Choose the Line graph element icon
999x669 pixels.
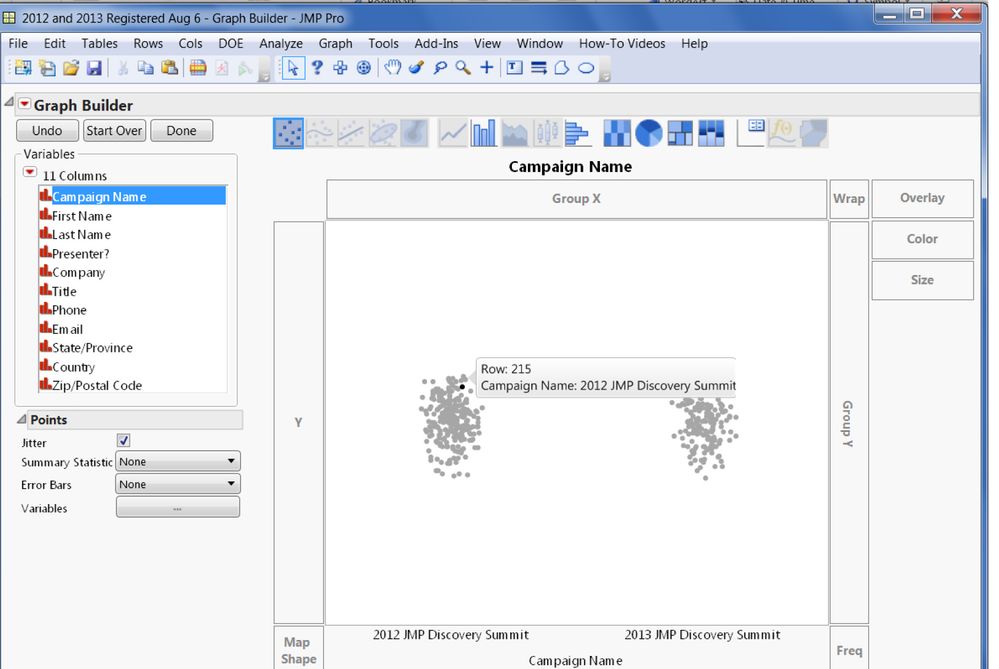pos(453,134)
